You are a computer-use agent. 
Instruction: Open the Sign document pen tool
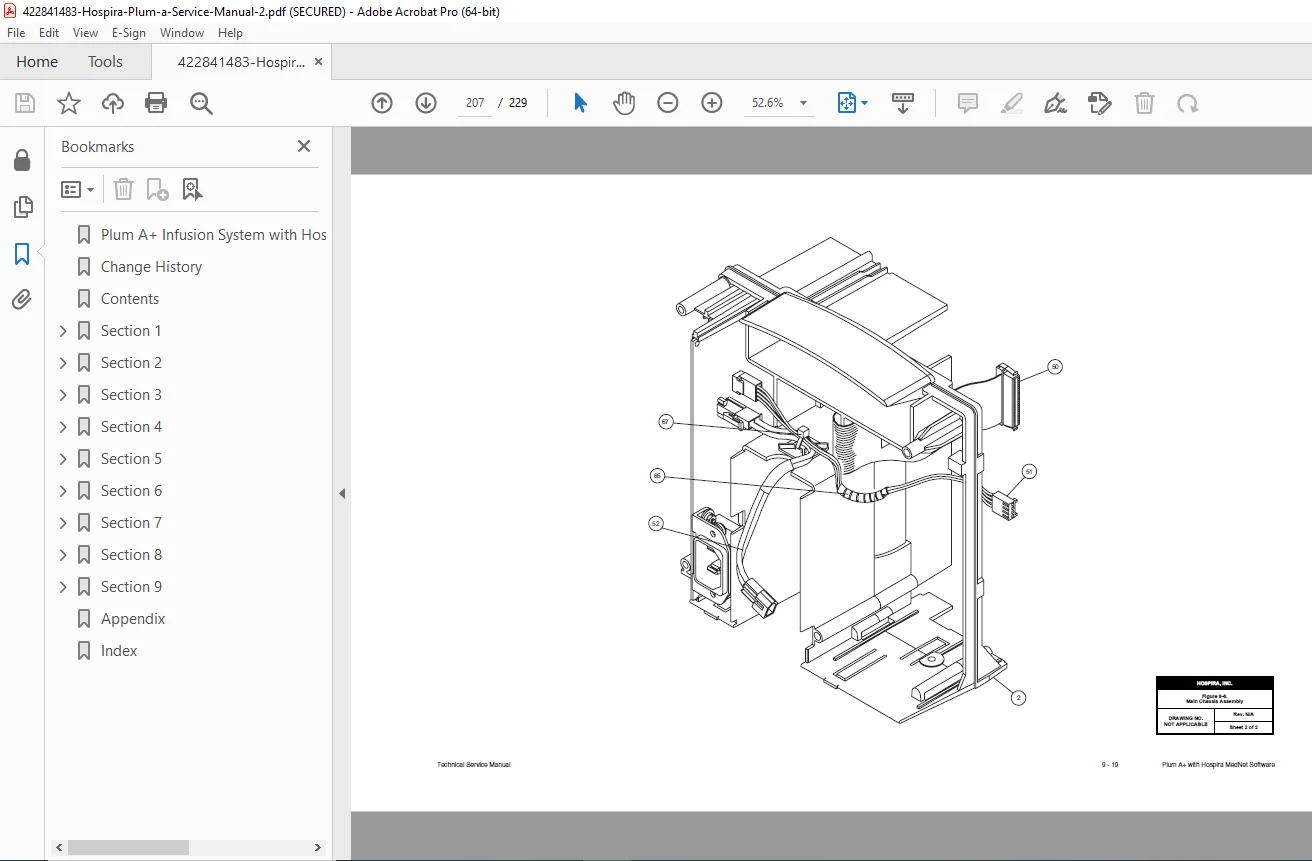click(x=1056, y=103)
